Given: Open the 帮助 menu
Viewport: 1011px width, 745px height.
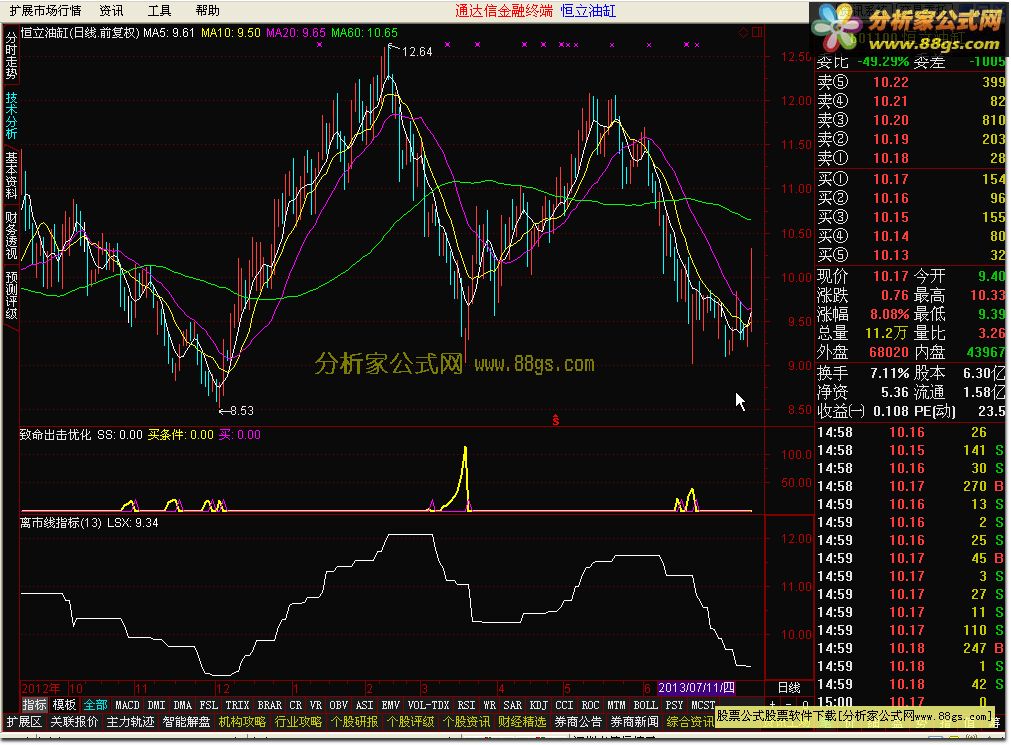Looking at the screenshot, I should click(x=208, y=10).
